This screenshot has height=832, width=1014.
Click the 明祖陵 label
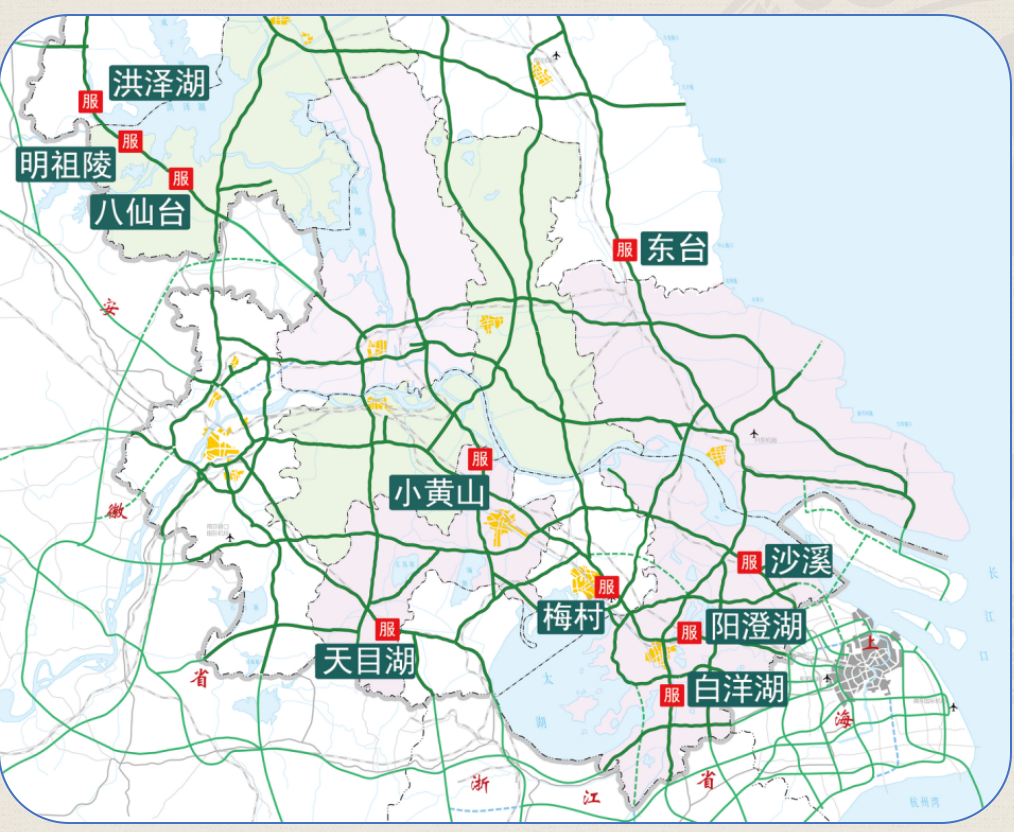[x=66, y=165]
